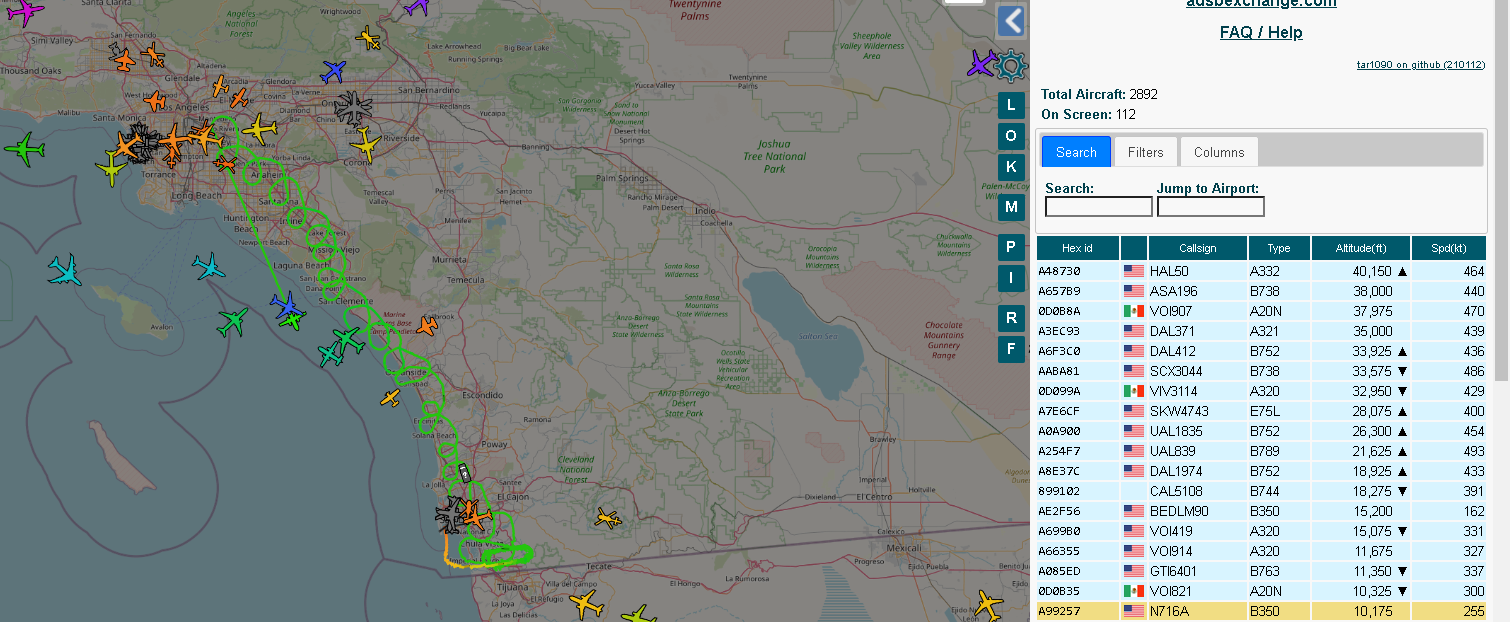Toggle the R map button
This screenshot has height=622, width=1510.
point(1011,318)
